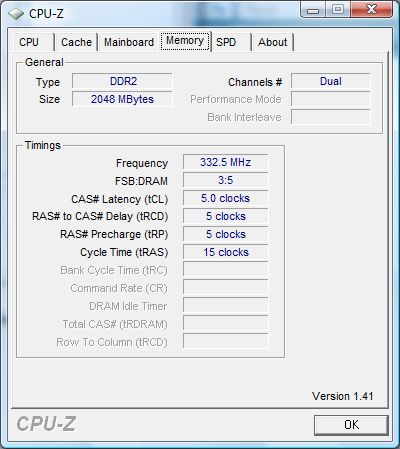Click the tRAS 15 clocks value

(226, 252)
